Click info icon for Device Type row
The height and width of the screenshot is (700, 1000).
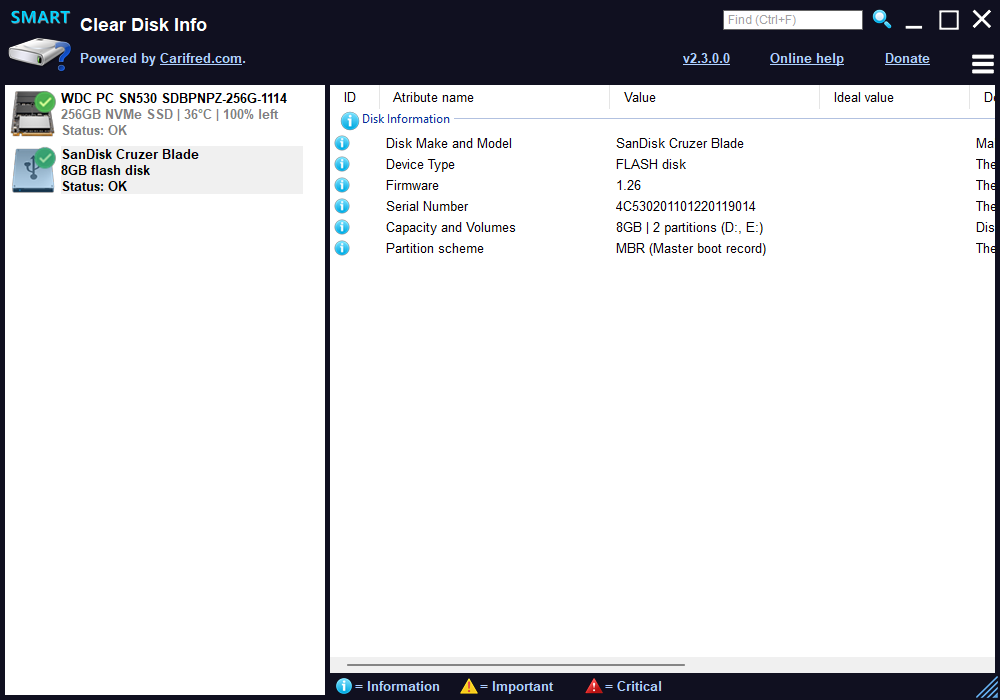click(x=342, y=164)
